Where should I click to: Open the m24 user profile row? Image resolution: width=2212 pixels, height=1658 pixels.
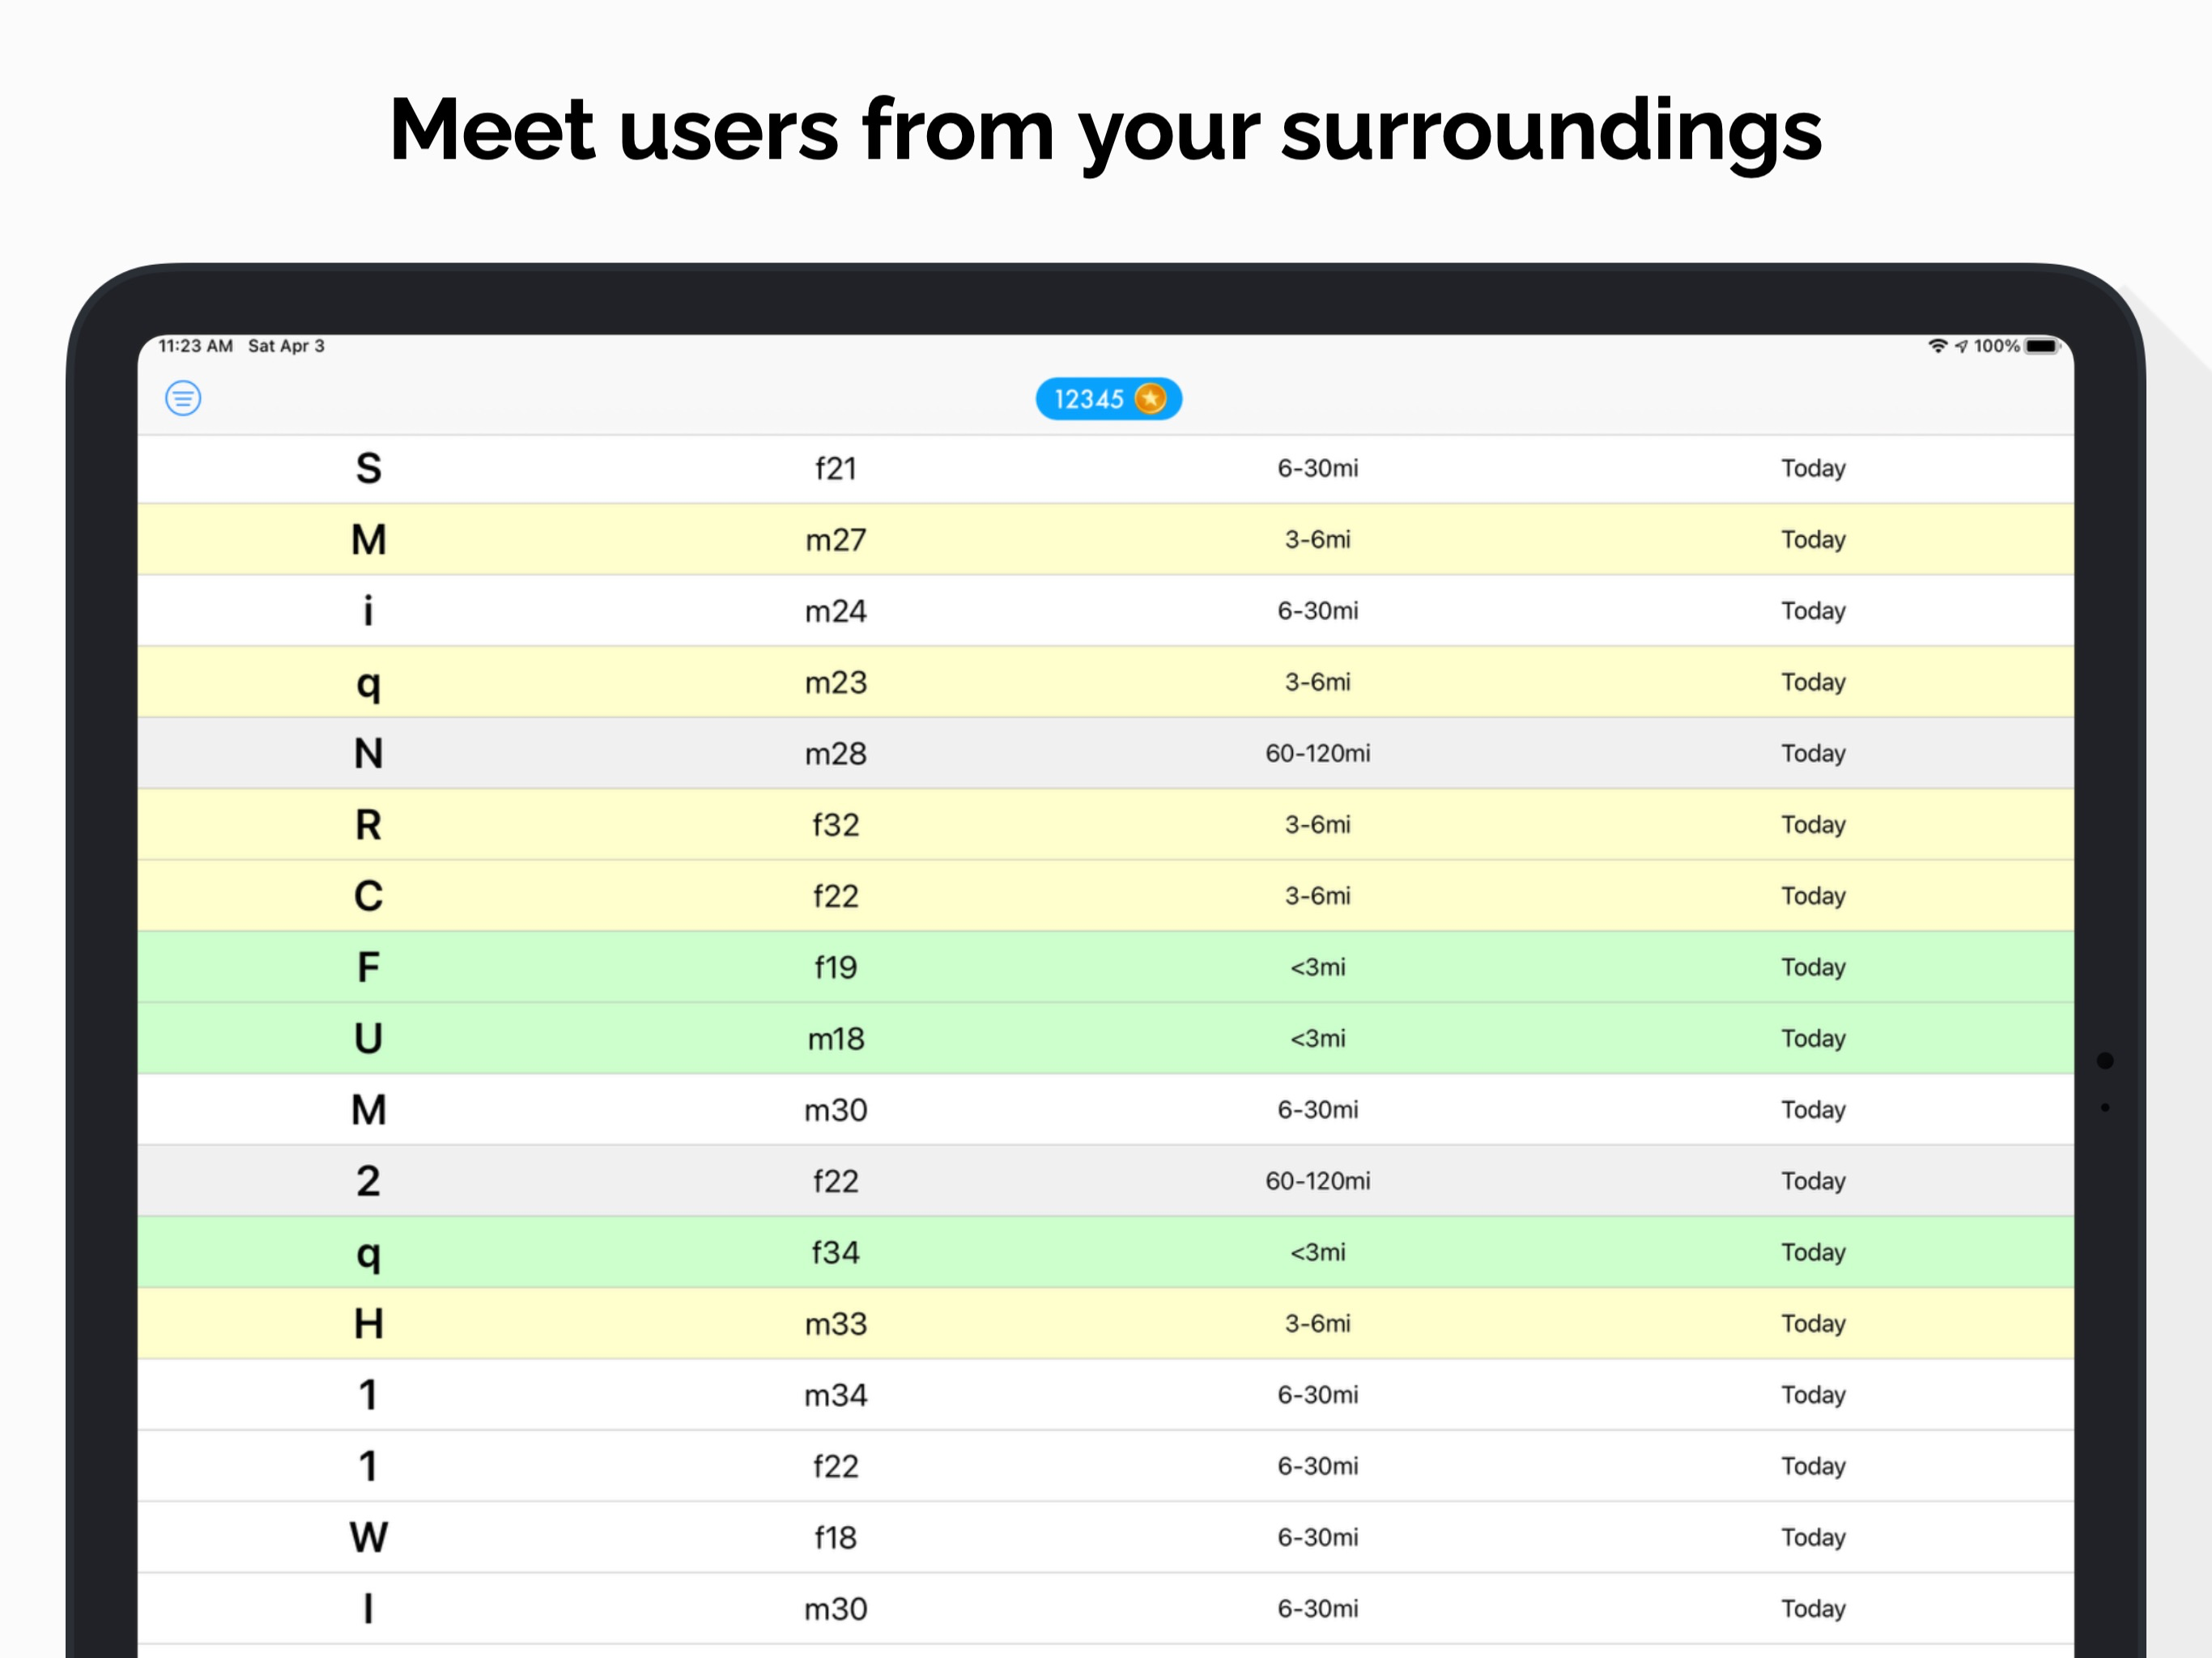click(x=836, y=611)
